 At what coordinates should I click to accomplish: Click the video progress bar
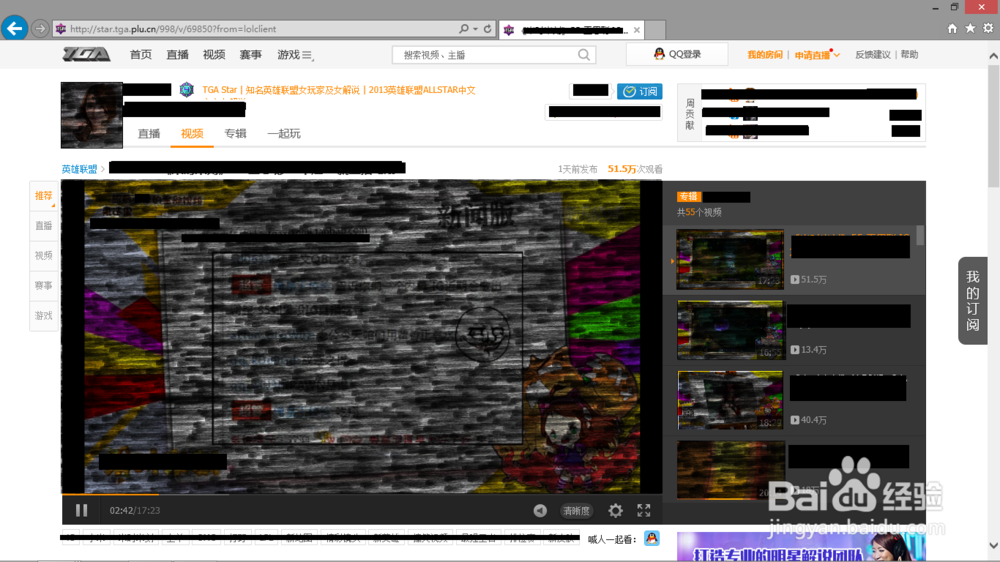tap(362, 494)
